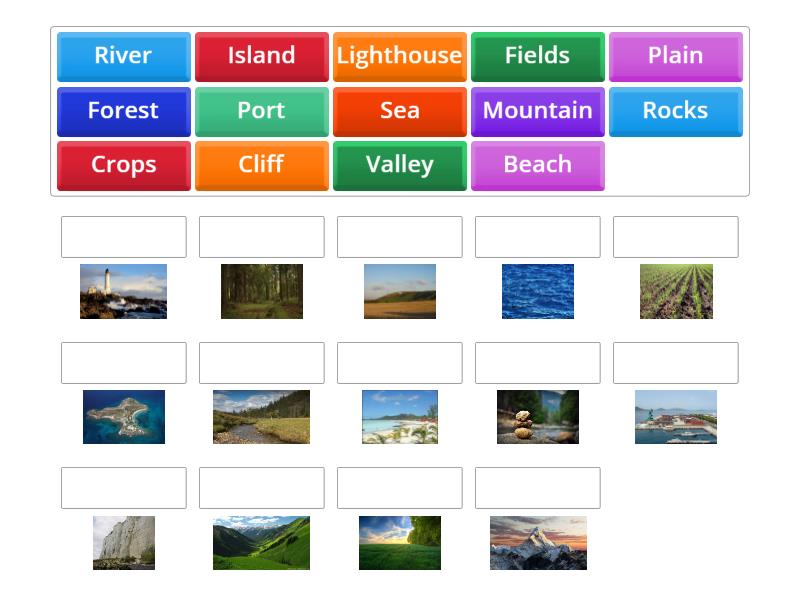Click the answer box above the sea photo
This screenshot has width=800, height=600.
pyautogui.click(x=537, y=237)
